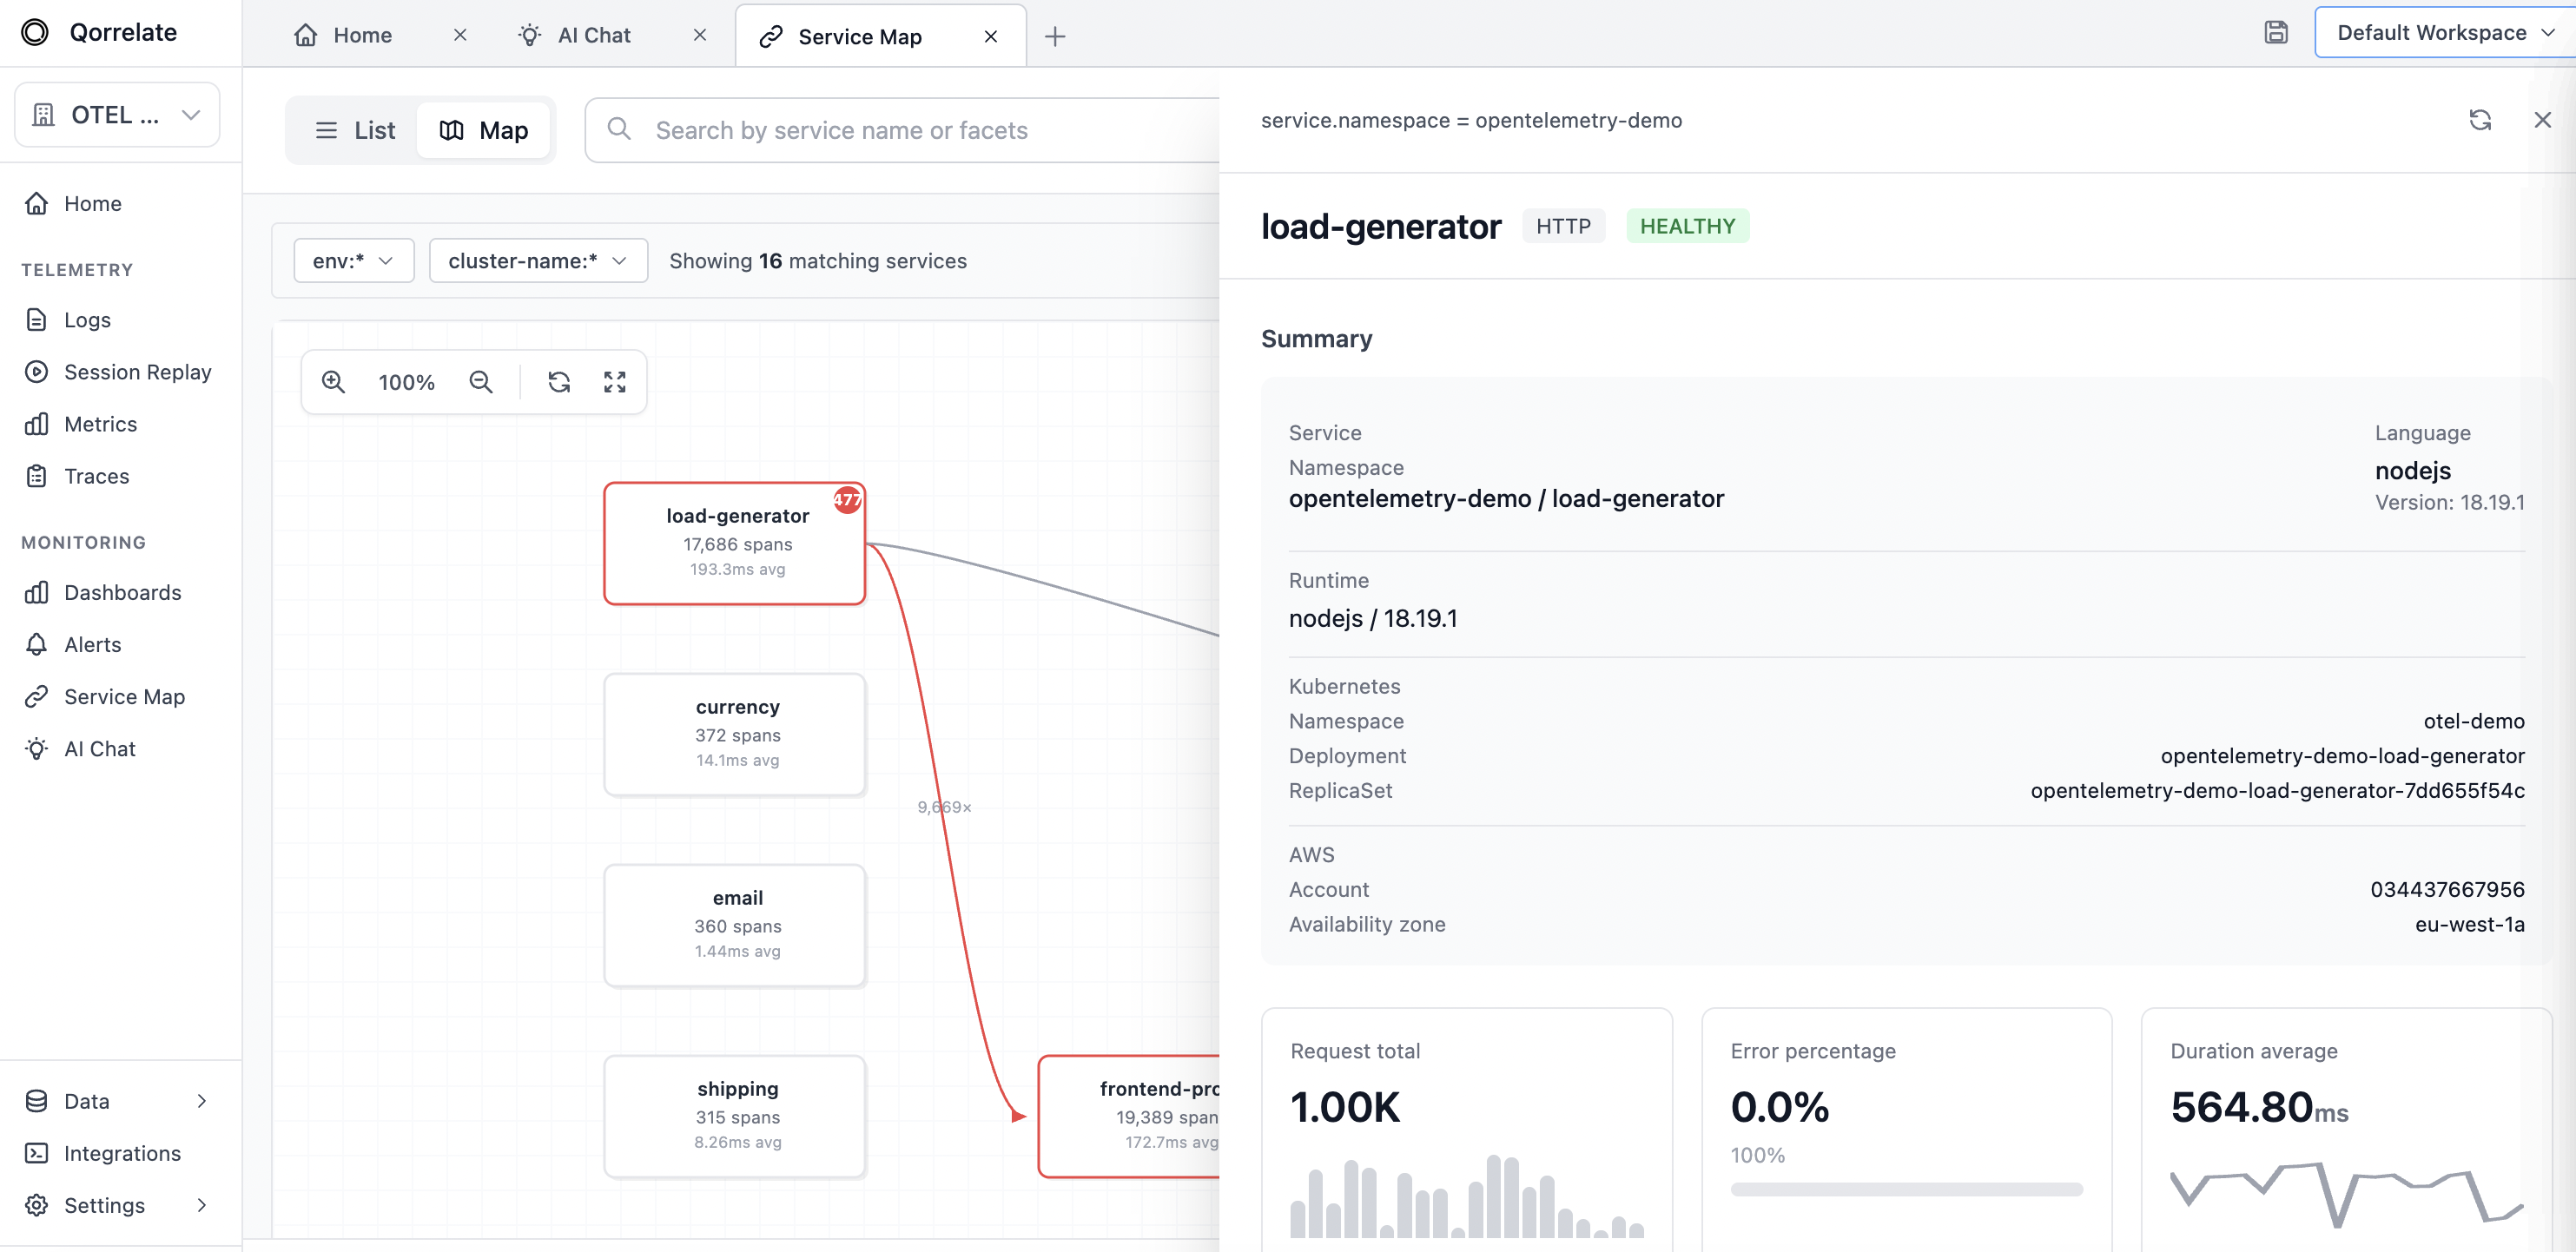Click the map zoom-in magnifier icon
Viewport: 2576px width, 1252px height.
333,382
